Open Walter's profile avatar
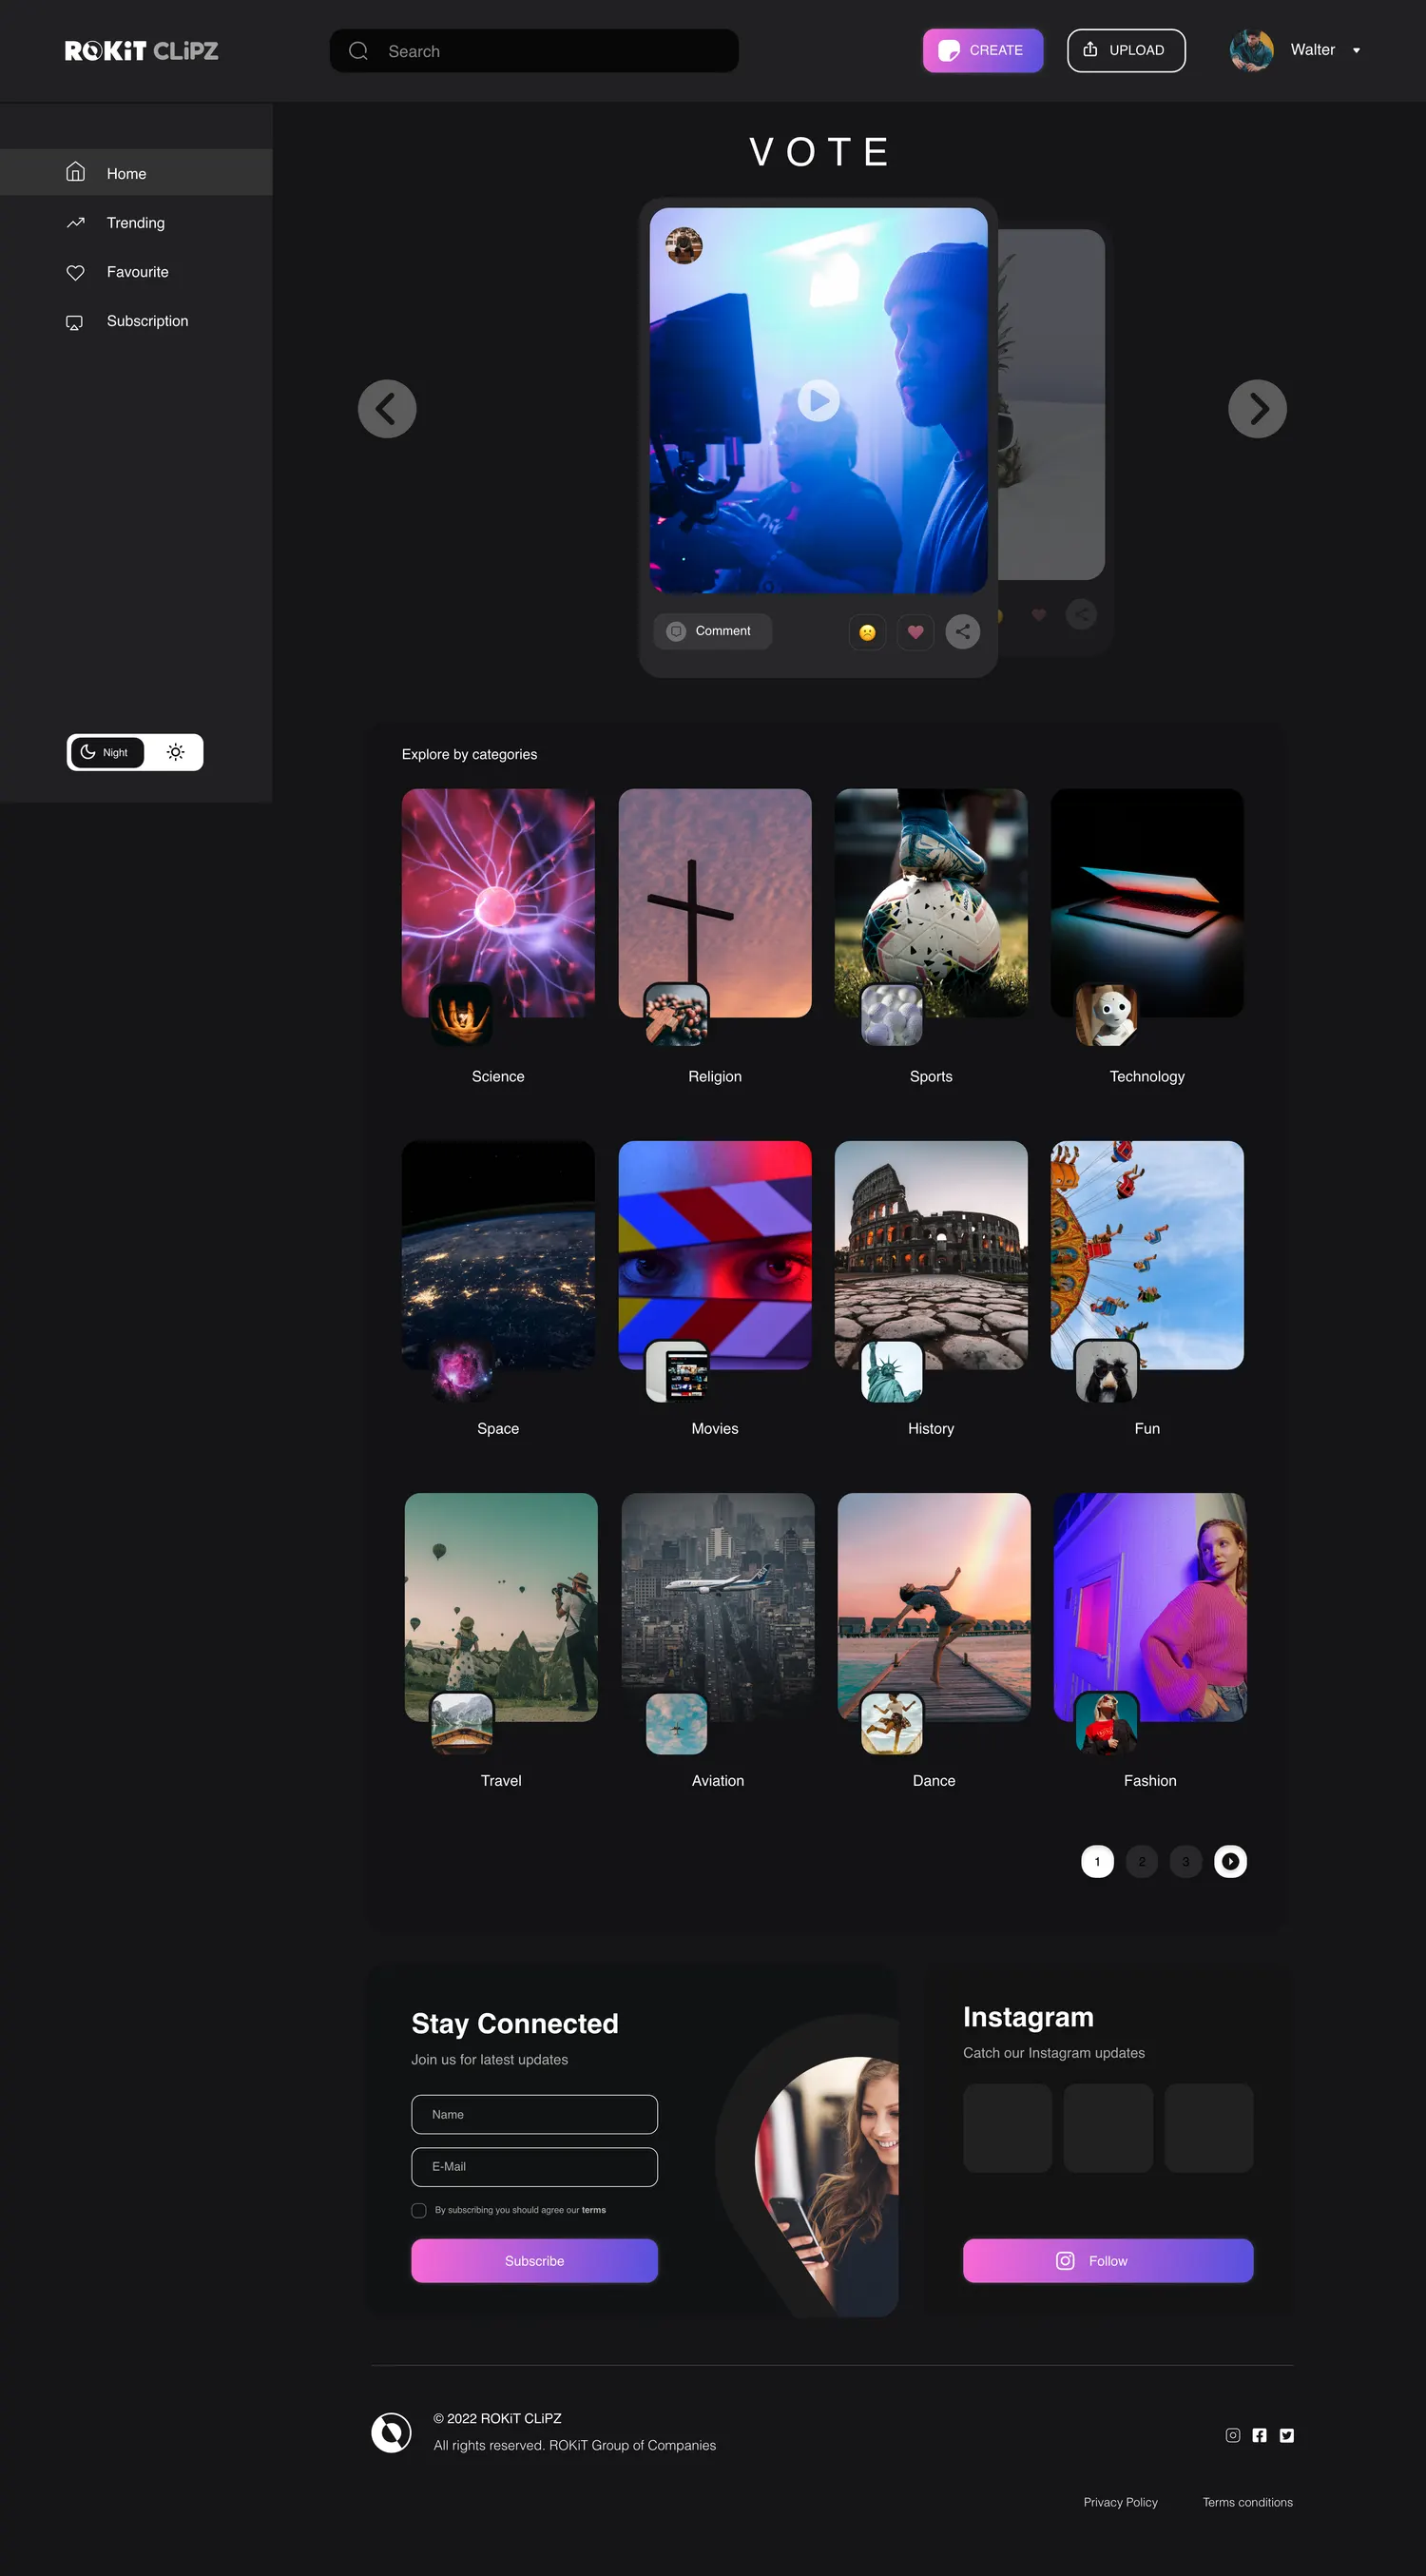 click(x=1251, y=50)
